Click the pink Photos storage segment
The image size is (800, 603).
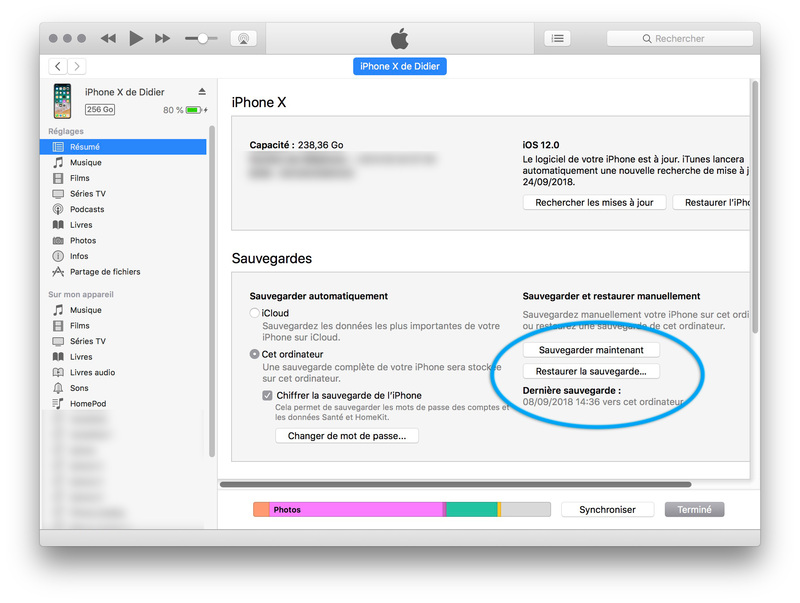point(356,510)
